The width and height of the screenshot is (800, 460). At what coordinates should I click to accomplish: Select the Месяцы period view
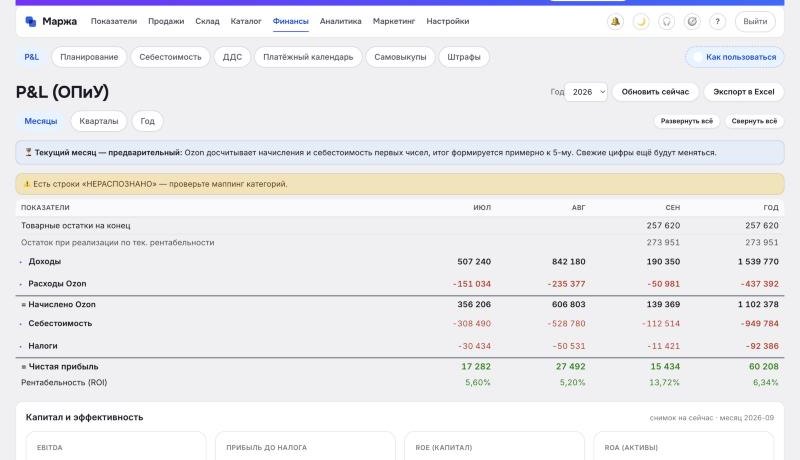[x=41, y=121]
